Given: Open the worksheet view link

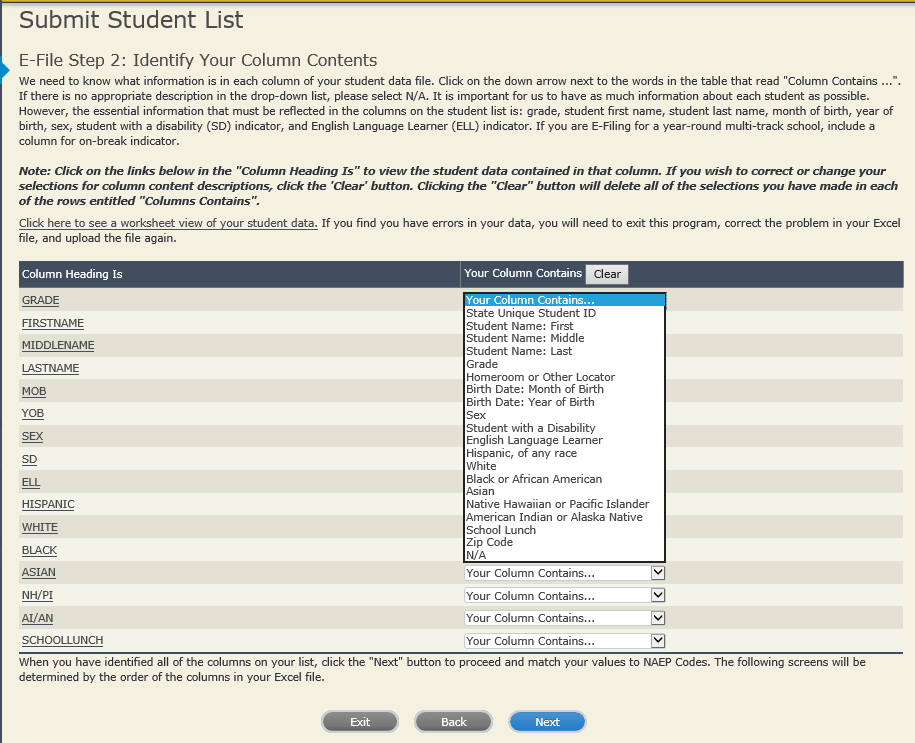Looking at the screenshot, I should (x=168, y=222).
